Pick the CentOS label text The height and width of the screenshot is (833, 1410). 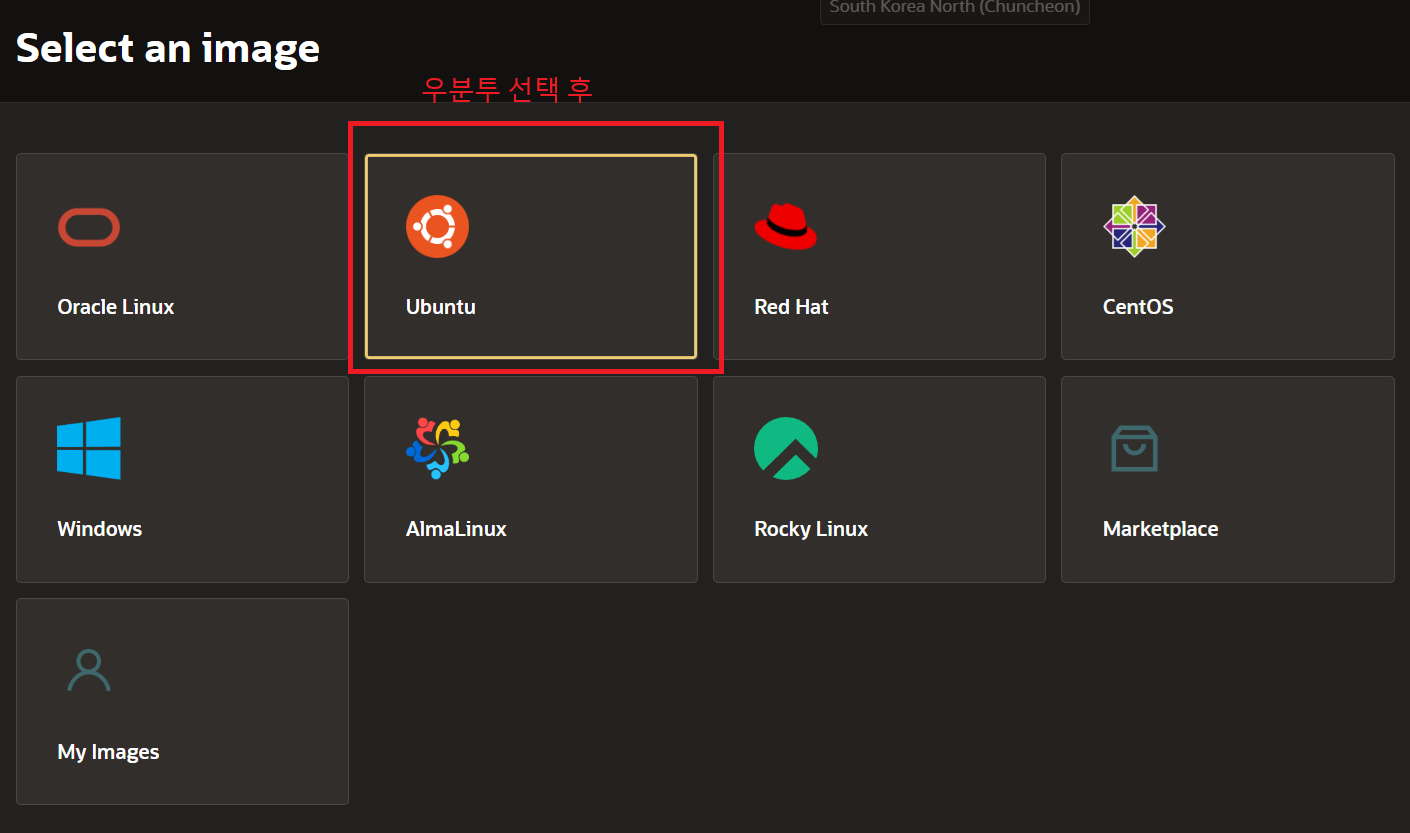[x=1138, y=307]
